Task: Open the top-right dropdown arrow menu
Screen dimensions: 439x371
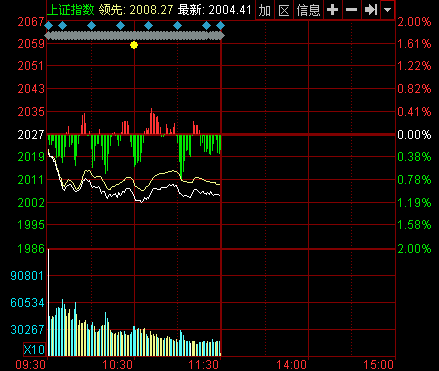Action: [x=387, y=10]
